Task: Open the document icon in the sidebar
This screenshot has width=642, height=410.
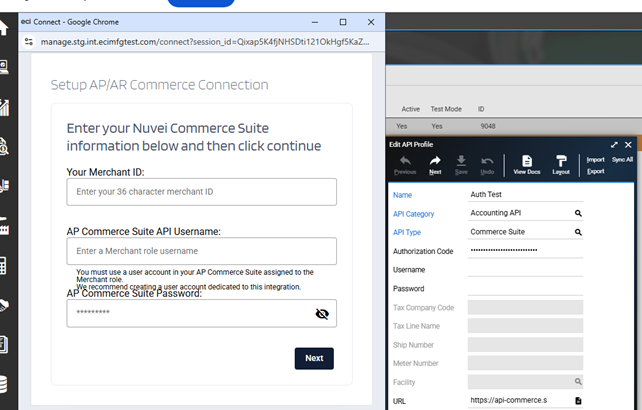Action: coord(4,344)
